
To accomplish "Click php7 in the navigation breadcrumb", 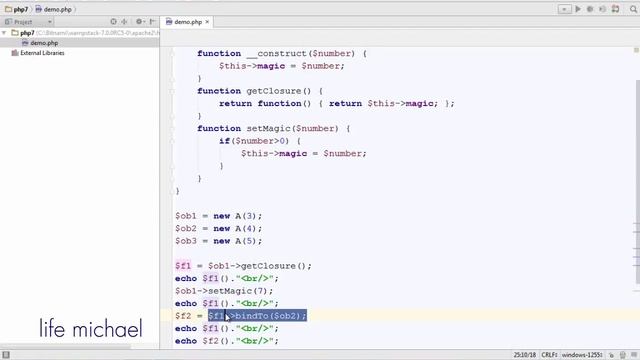I will coord(16,9).
